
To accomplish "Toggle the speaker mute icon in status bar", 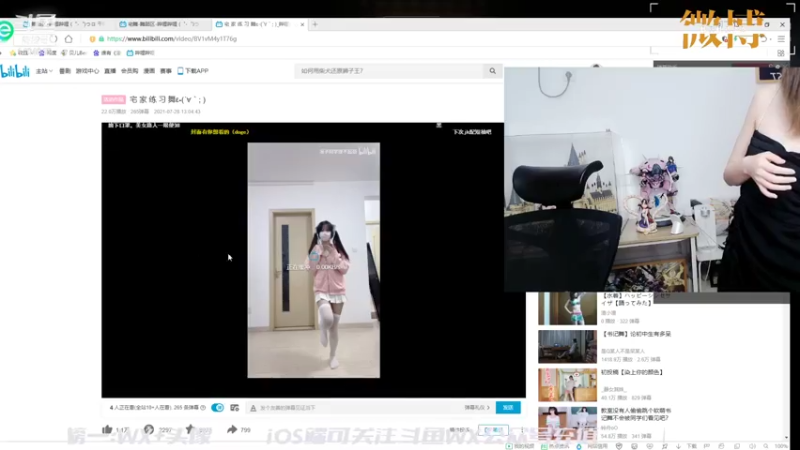I will [752, 446].
